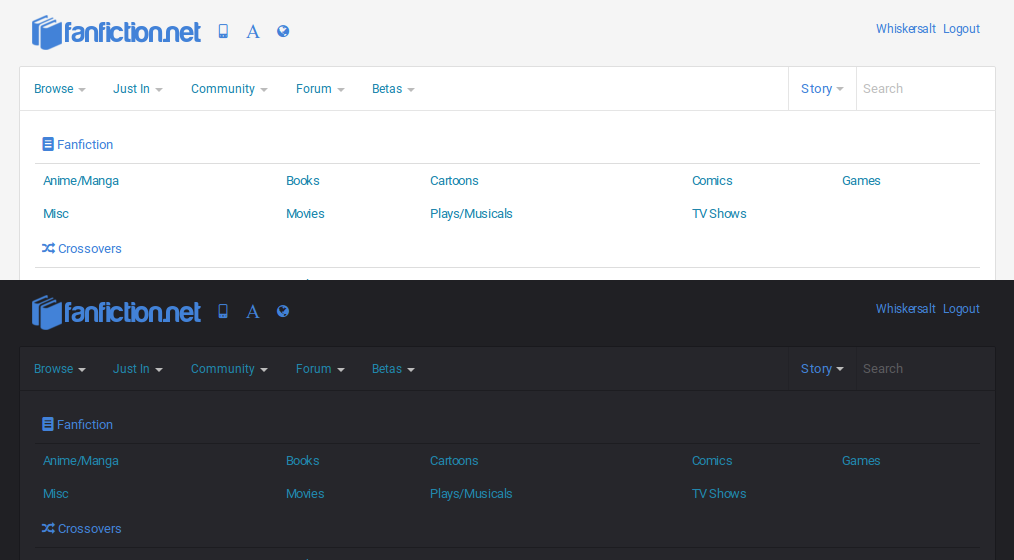Click the shuffle icon beside Crossovers in the dark panel

coord(48,528)
